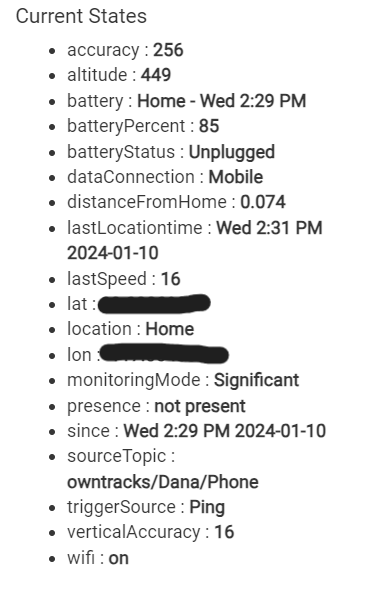Click owntracks/Dana/Phone source topic
This screenshot has height=589, width=371.
(x=163, y=482)
